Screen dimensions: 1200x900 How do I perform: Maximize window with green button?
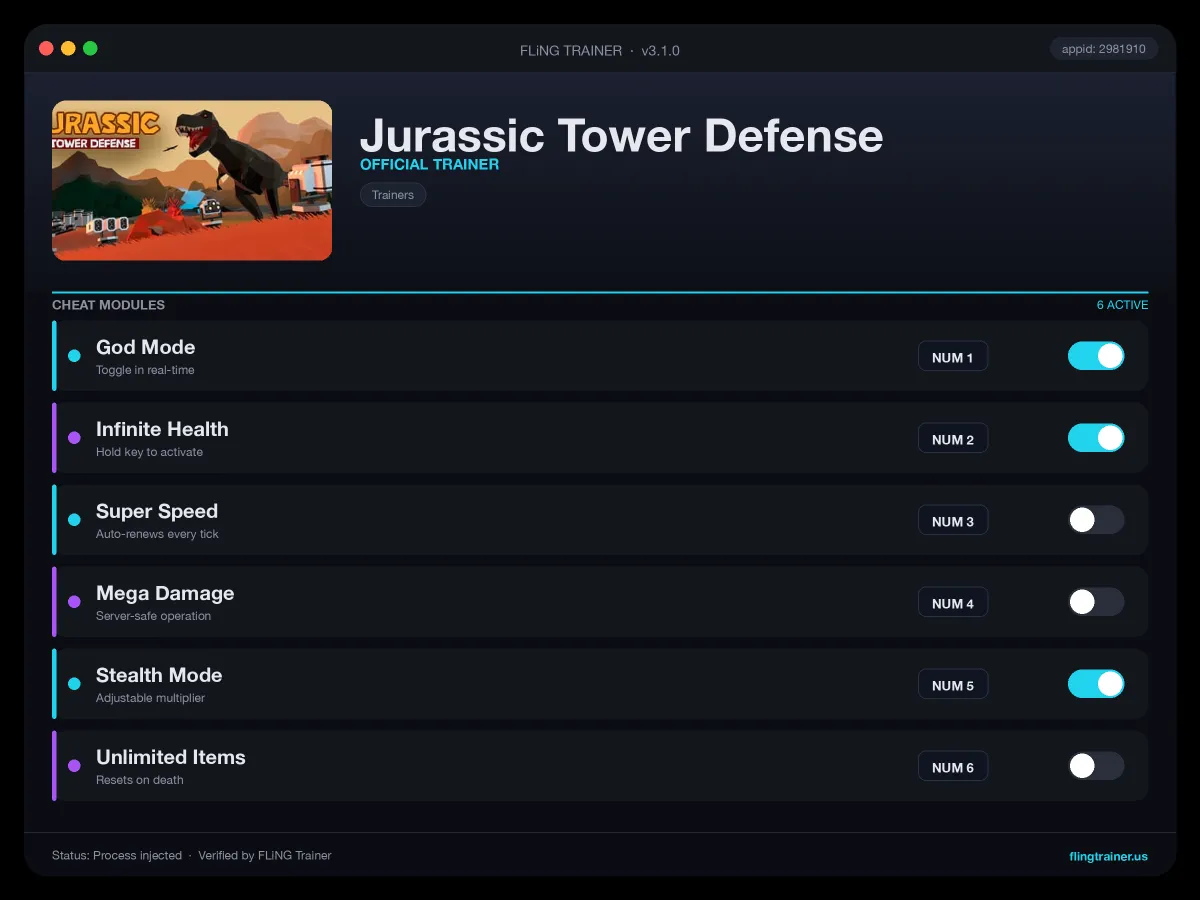90,48
